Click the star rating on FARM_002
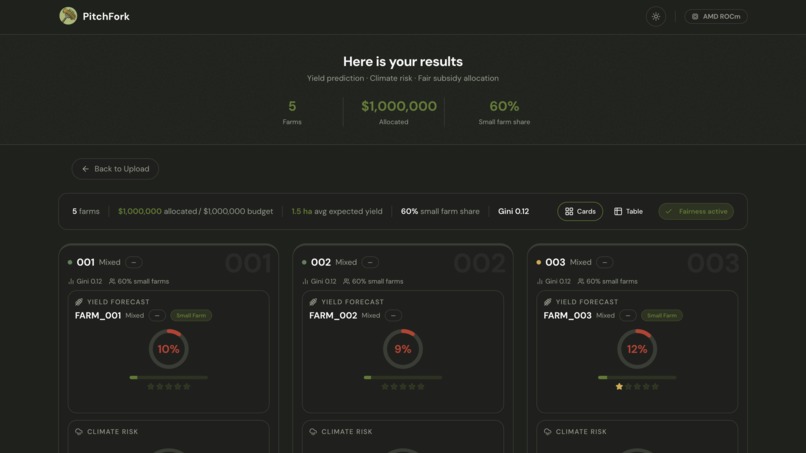Viewport: 806px width, 453px height. [x=403, y=387]
